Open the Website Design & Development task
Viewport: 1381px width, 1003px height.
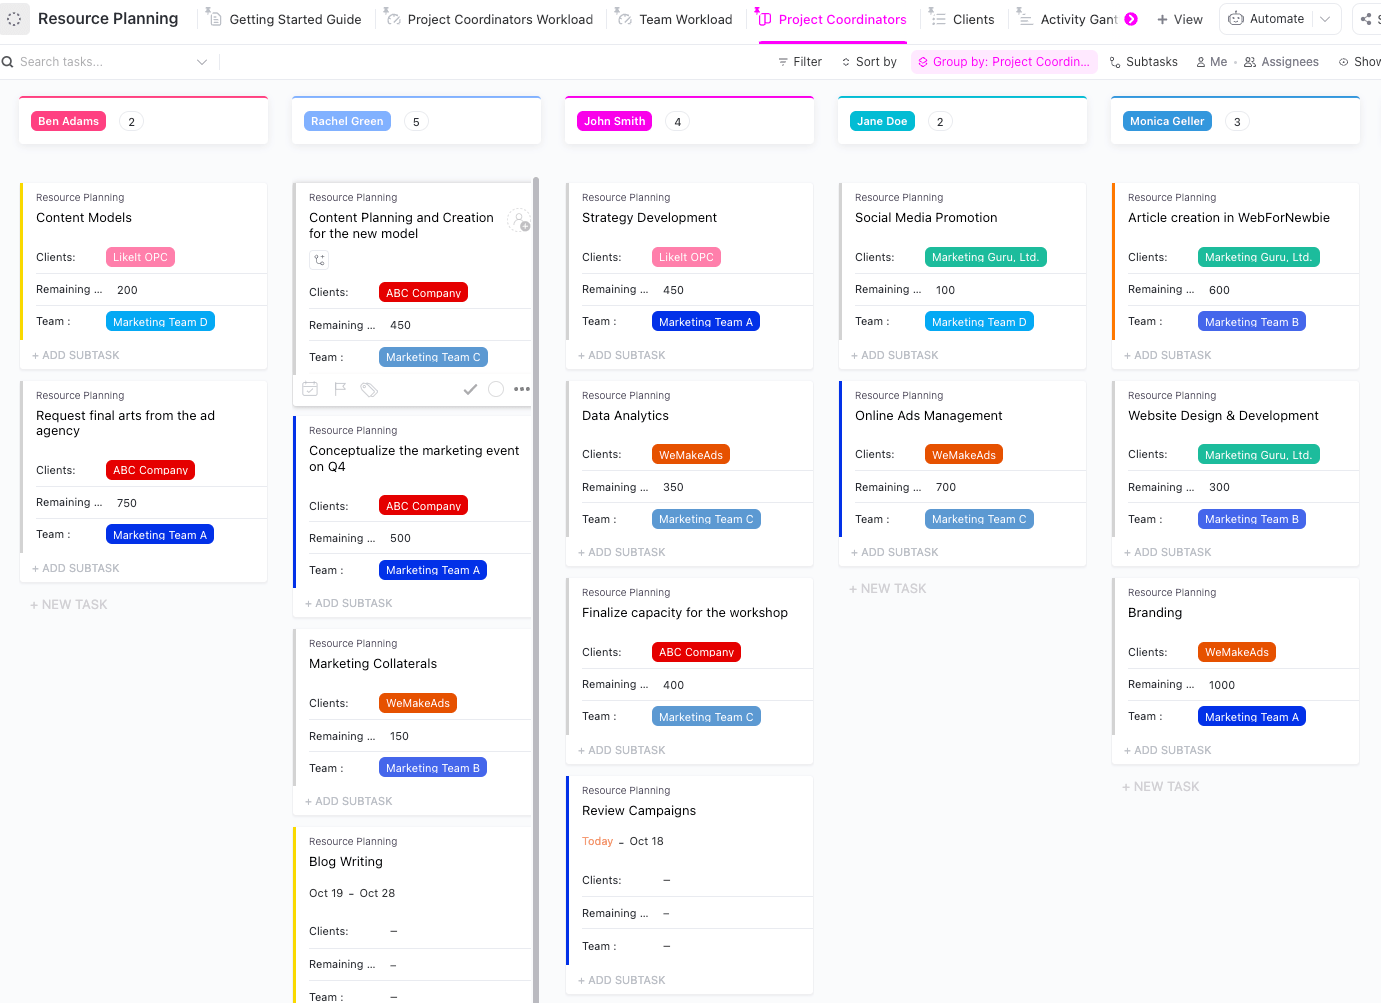(x=1223, y=416)
